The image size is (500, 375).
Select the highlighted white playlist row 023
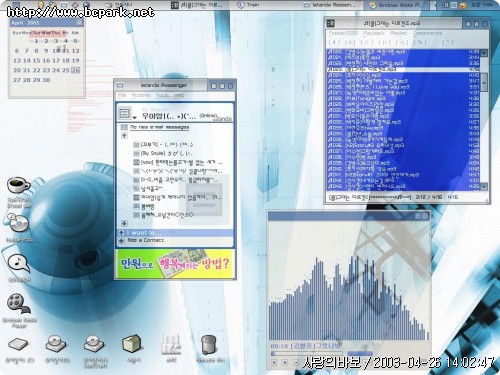(403, 69)
